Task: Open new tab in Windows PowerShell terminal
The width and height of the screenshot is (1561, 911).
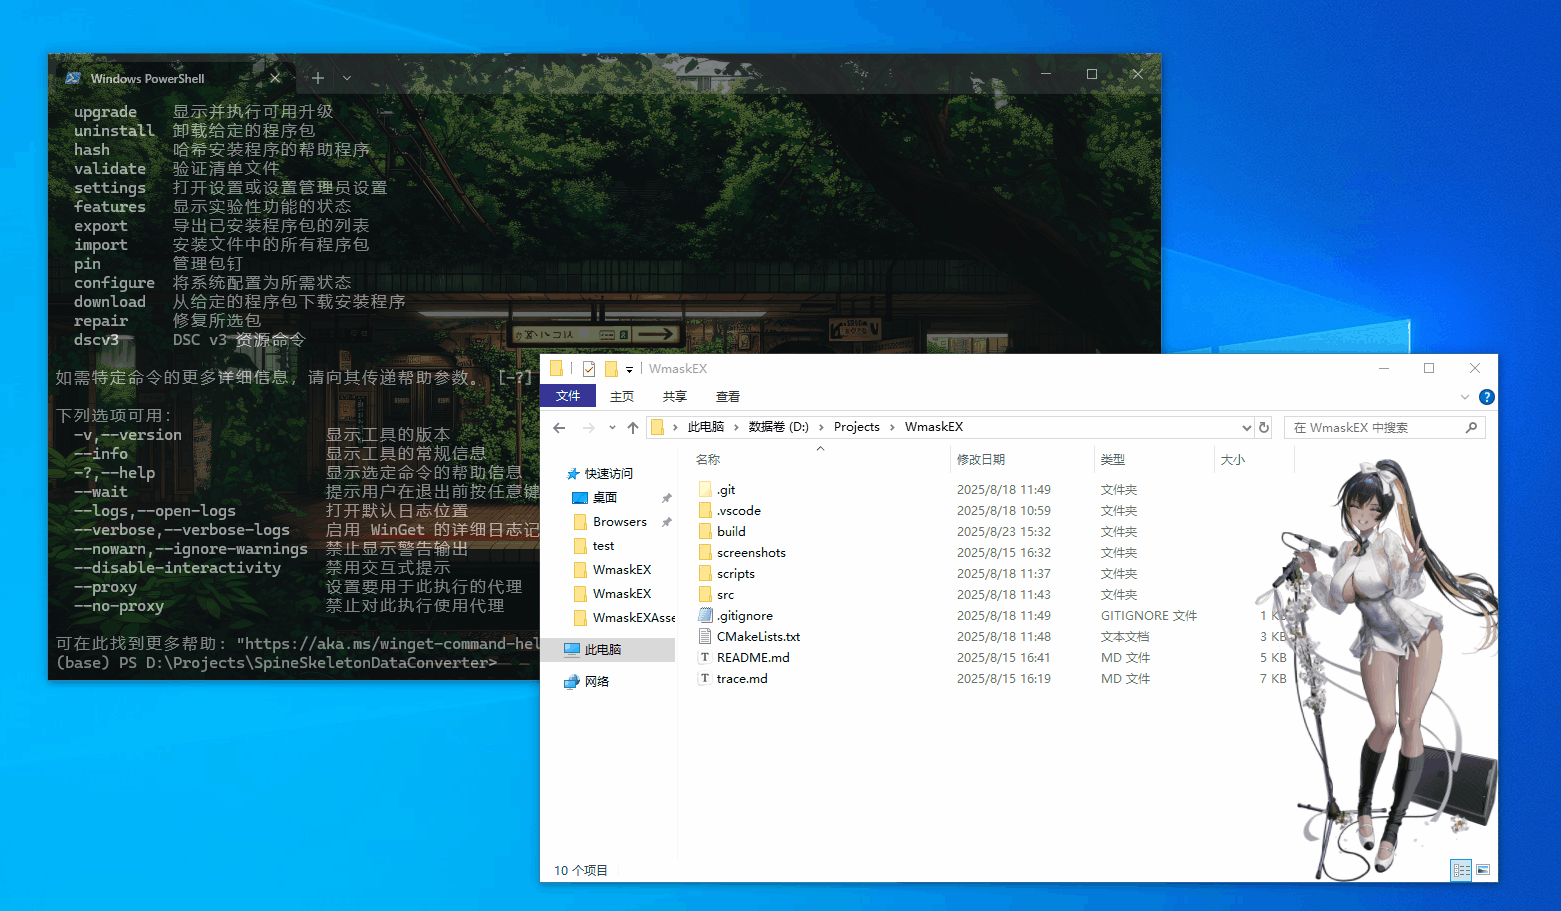Action: (x=317, y=78)
